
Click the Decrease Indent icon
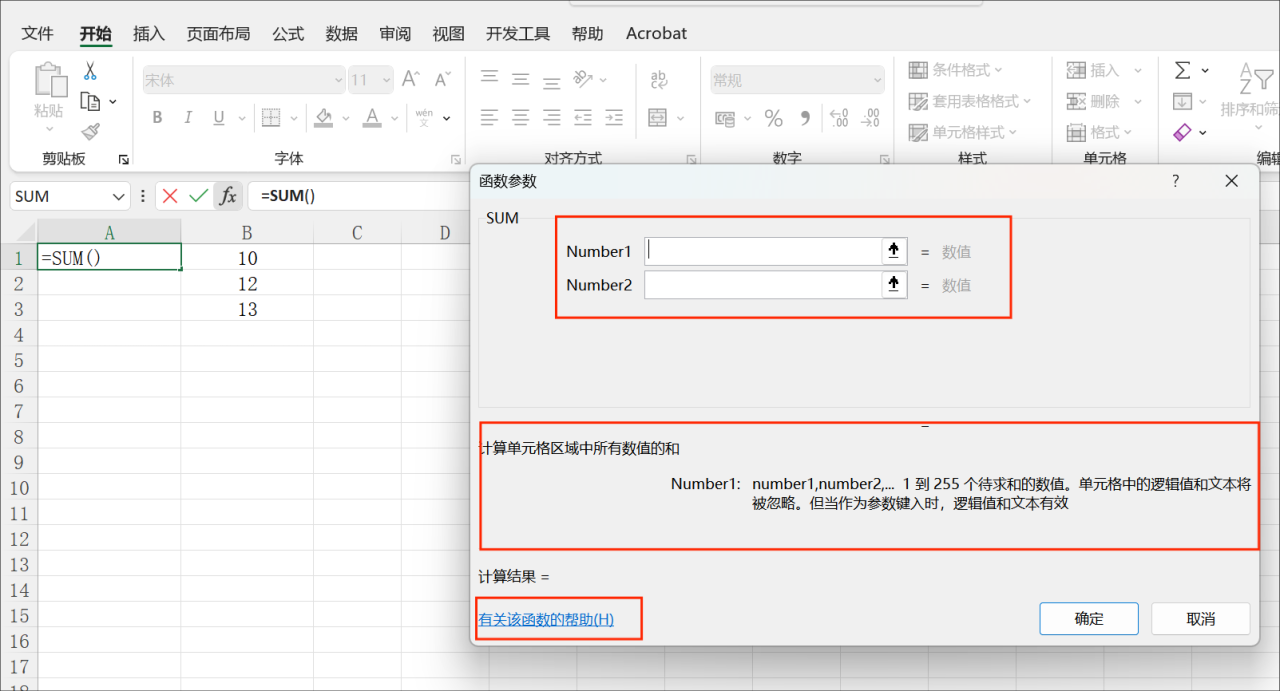(583, 117)
